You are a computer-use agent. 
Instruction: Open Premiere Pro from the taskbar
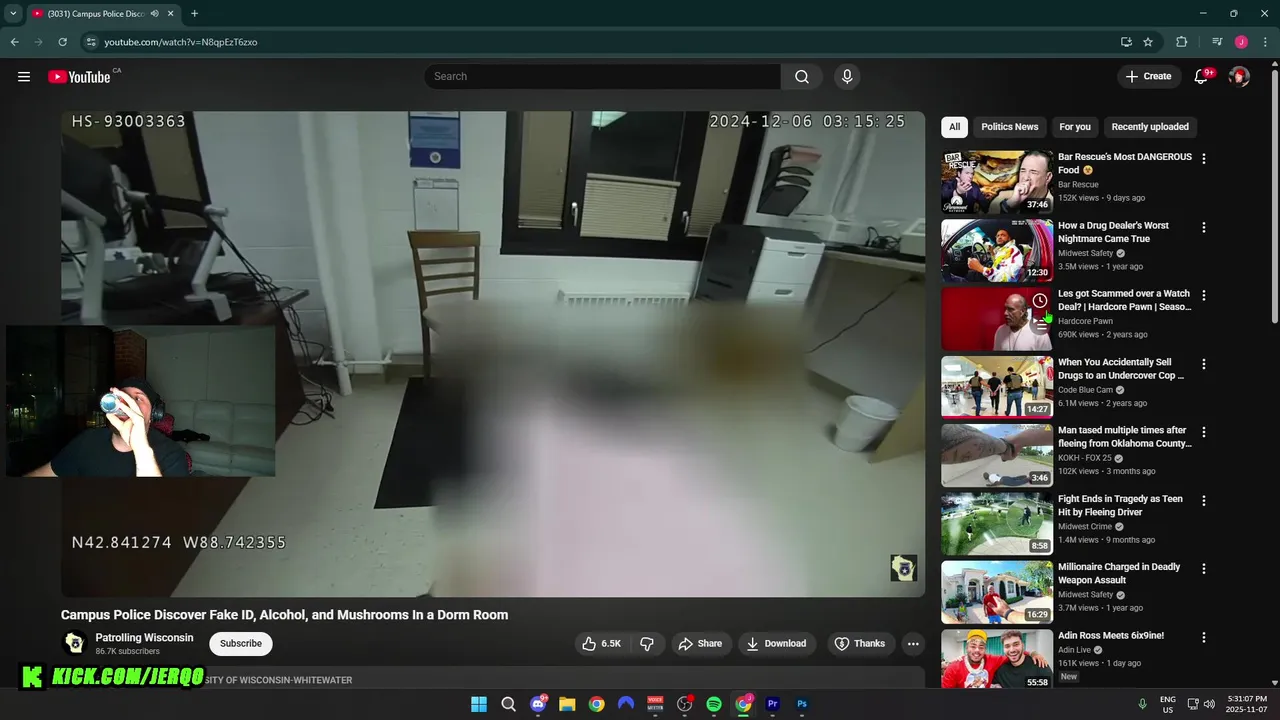772,704
